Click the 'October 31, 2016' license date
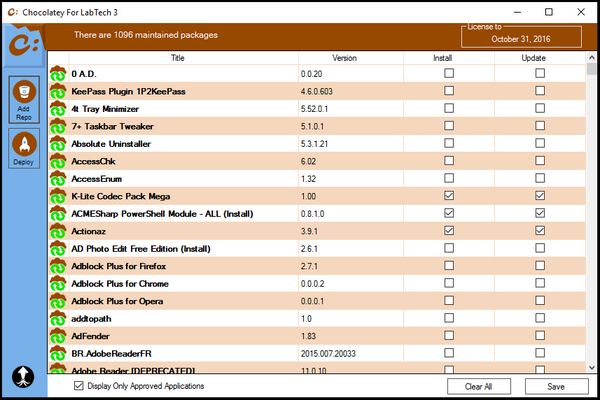600x400 pixels. pyautogui.click(x=521, y=39)
